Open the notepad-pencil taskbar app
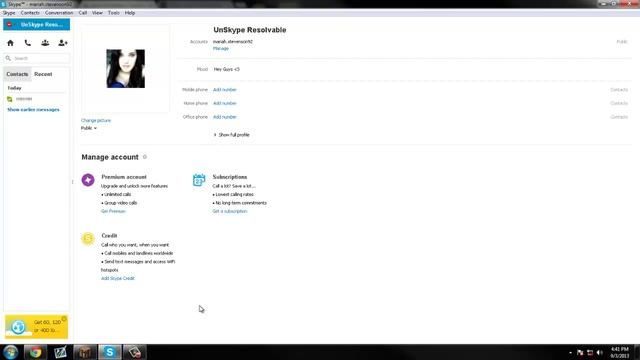The width and height of the screenshot is (640, 360). (x=60, y=352)
